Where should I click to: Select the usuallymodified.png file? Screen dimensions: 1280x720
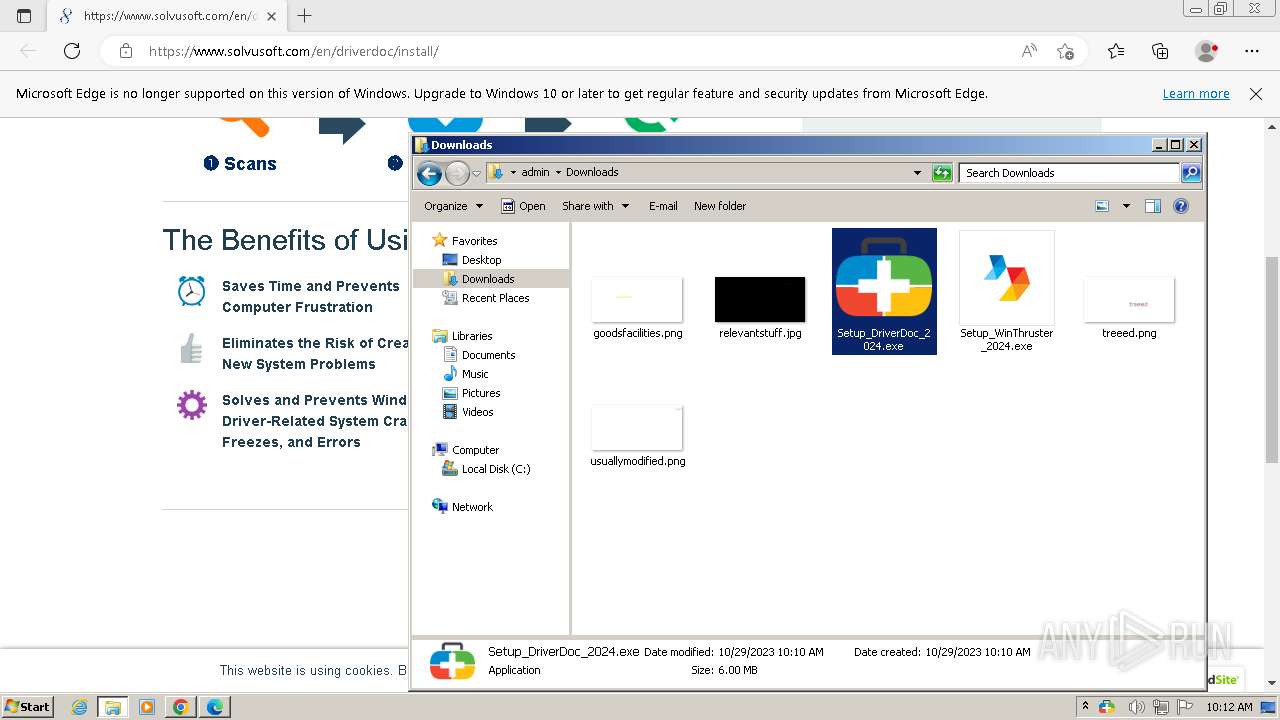tap(637, 436)
